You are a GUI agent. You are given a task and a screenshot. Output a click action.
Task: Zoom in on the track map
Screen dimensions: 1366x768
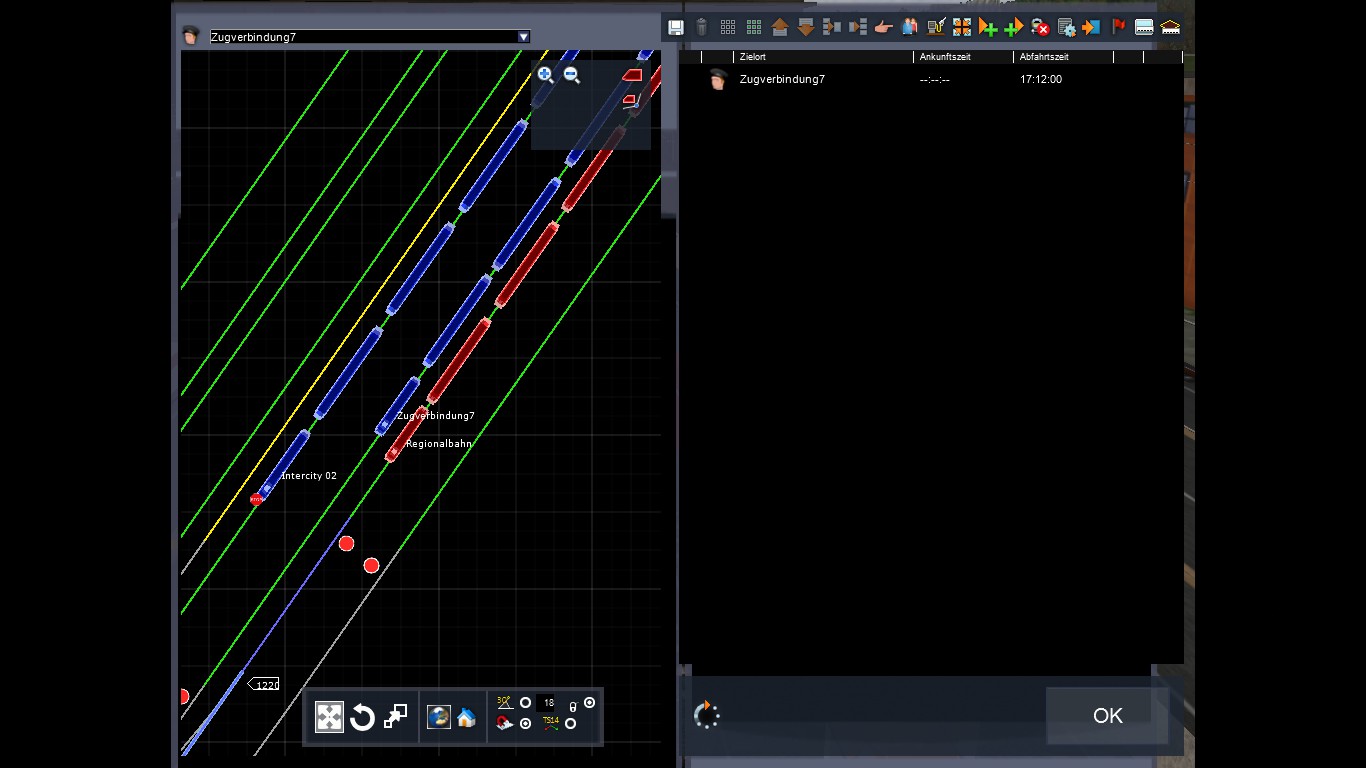point(545,75)
